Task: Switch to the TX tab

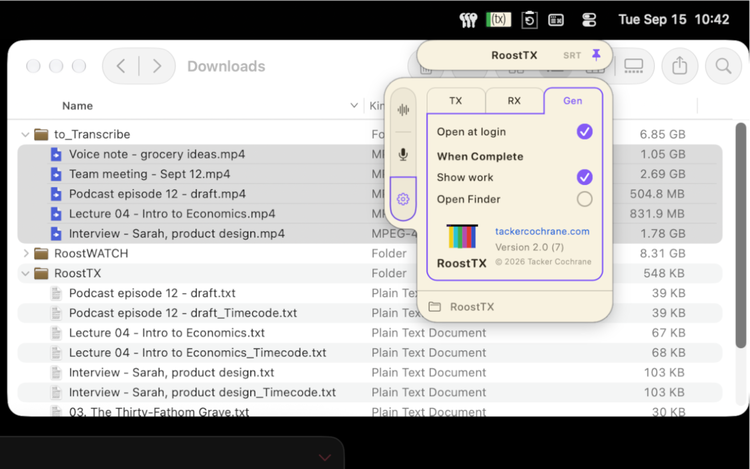Action: coord(455,101)
